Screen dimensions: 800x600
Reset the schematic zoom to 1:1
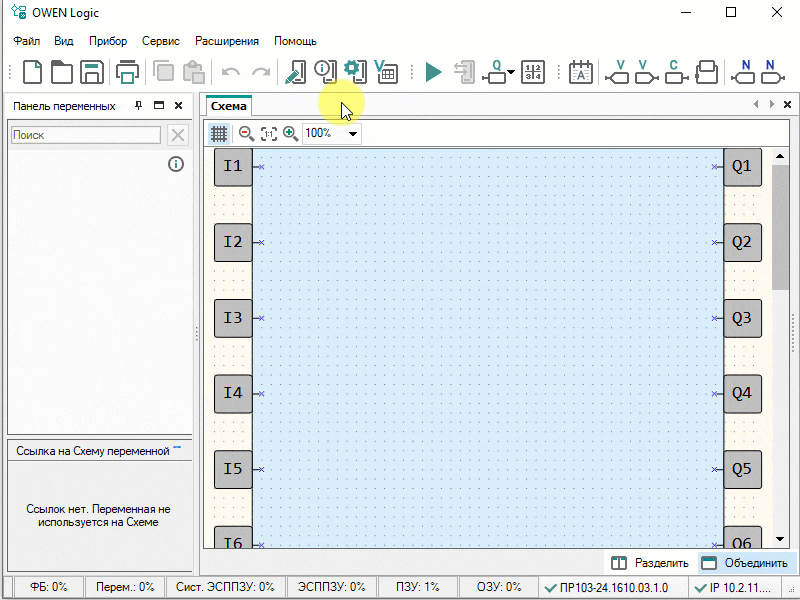(268, 133)
